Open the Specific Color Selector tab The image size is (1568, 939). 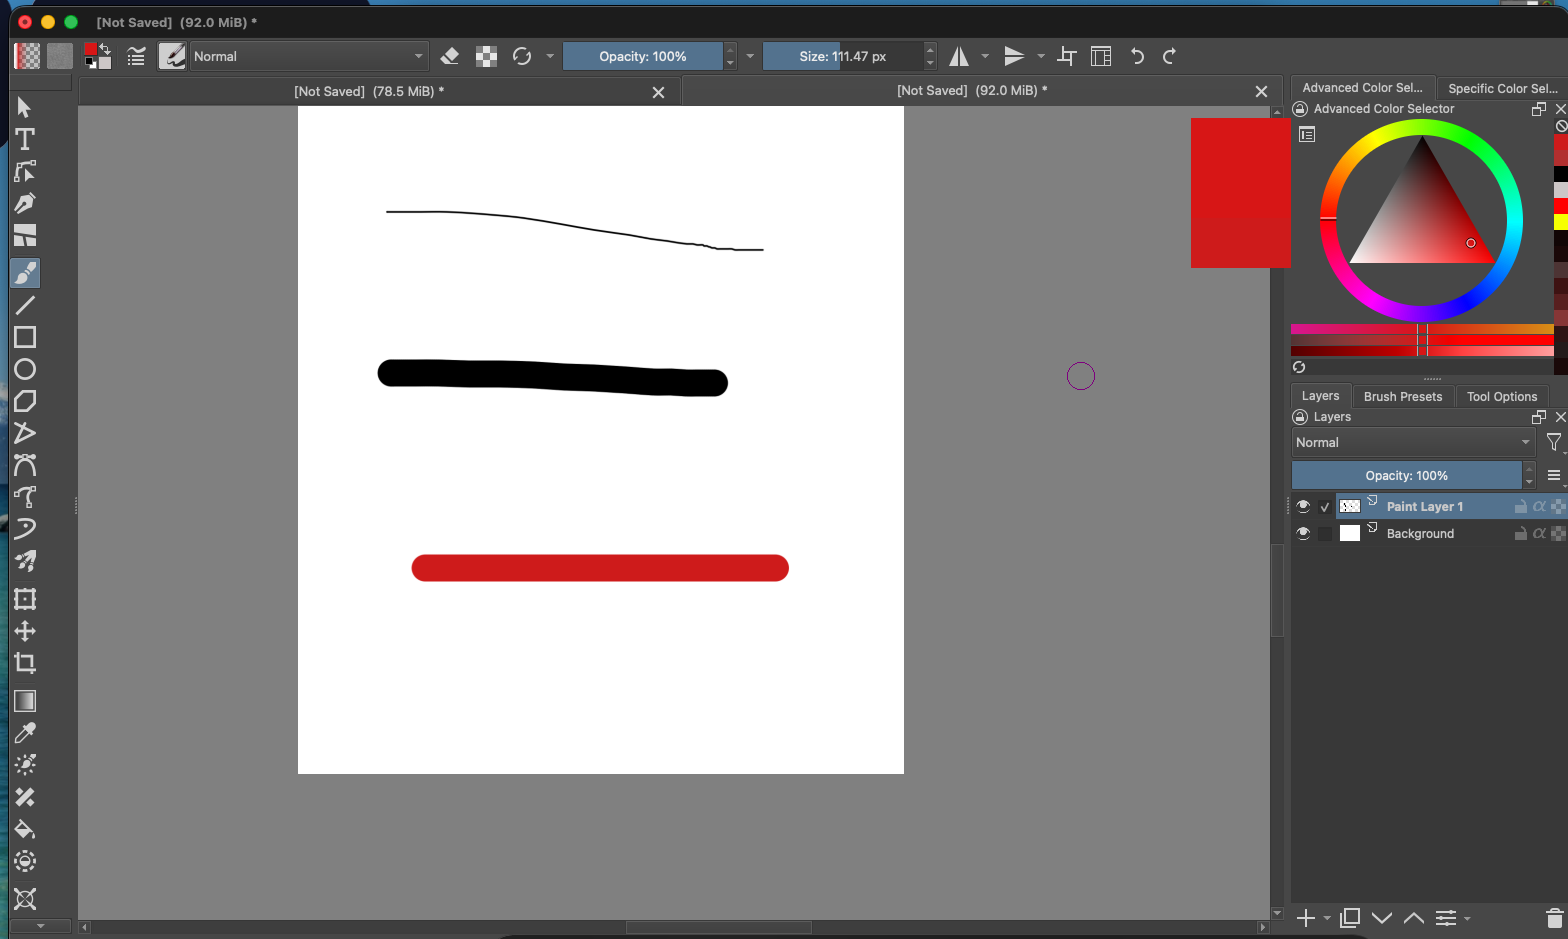tap(1502, 88)
